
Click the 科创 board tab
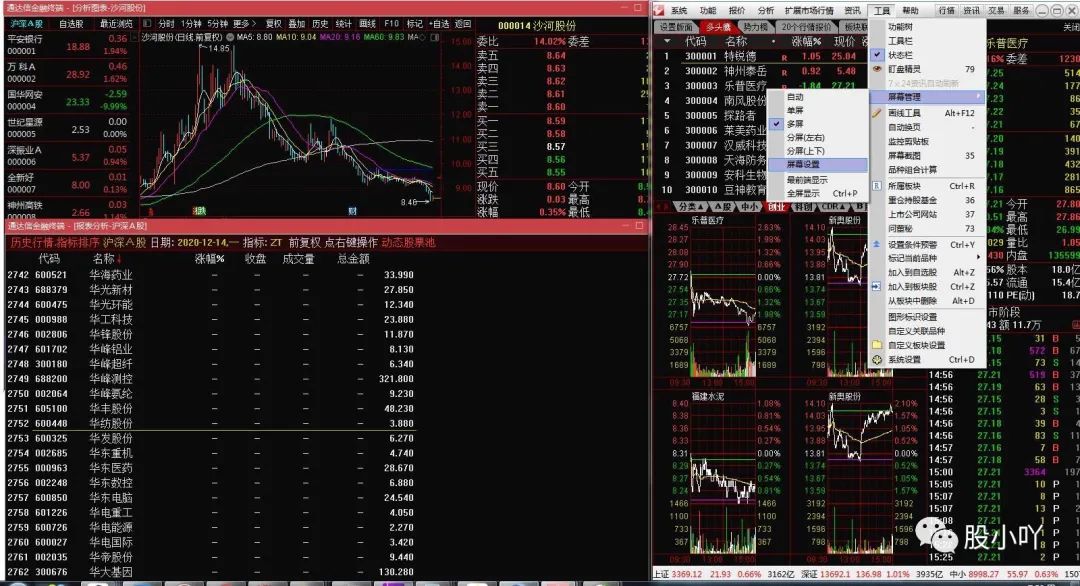coord(802,207)
